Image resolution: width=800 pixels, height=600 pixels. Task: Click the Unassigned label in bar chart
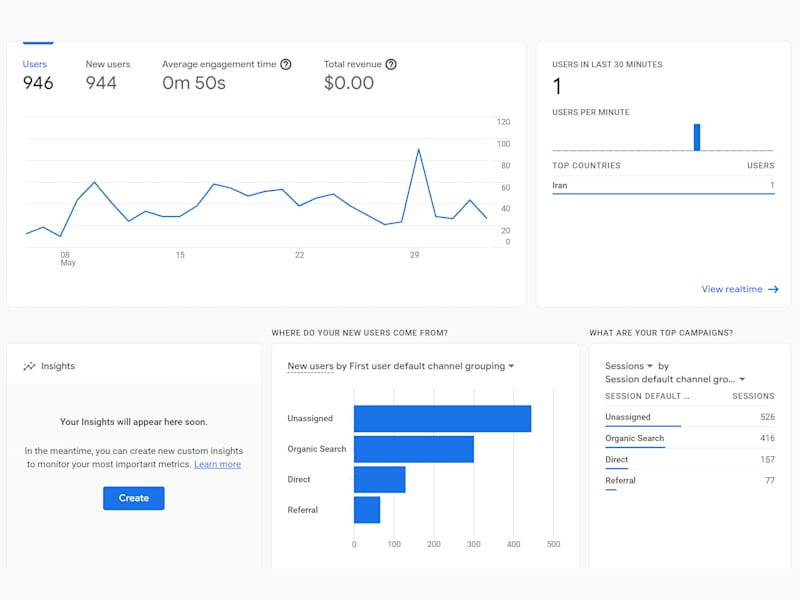coord(310,418)
